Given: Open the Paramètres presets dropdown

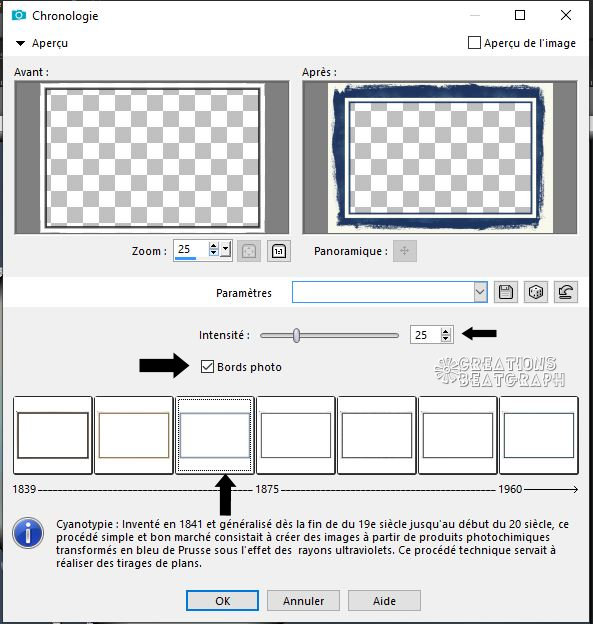Looking at the screenshot, I should click(480, 292).
